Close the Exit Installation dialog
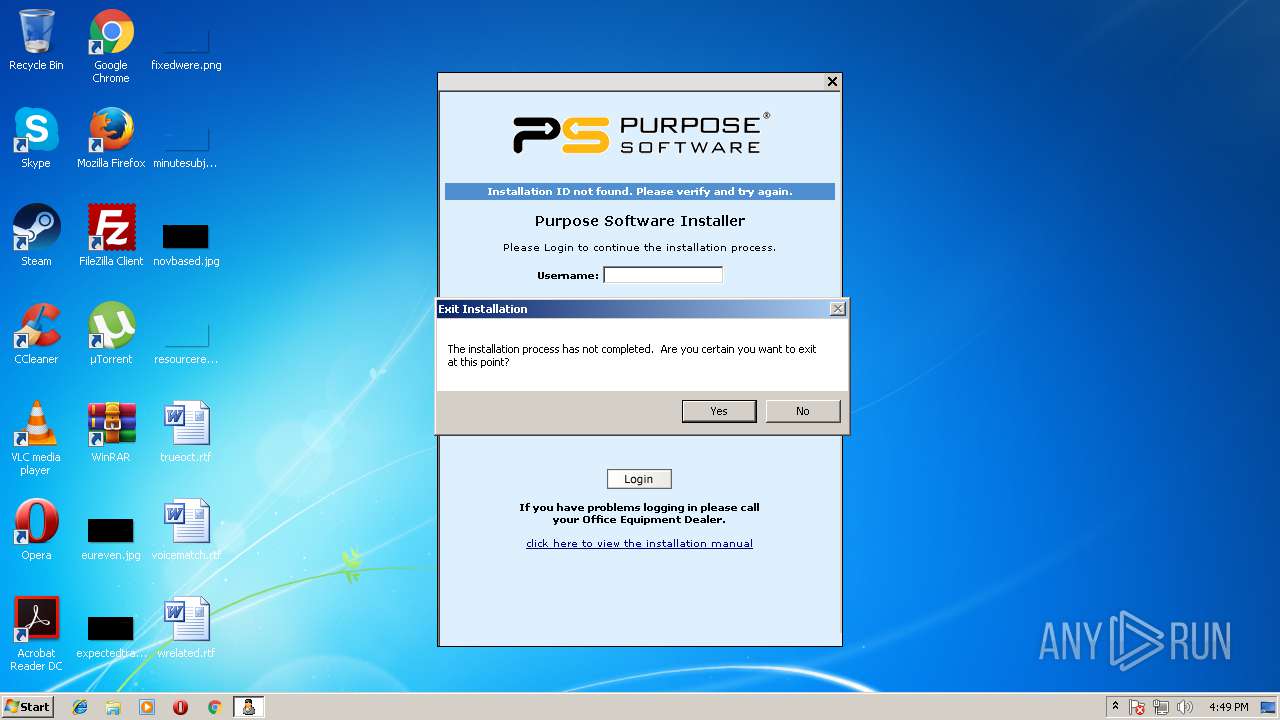Image resolution: width=1280 pixels, height=720 pixels. (838, 309)
